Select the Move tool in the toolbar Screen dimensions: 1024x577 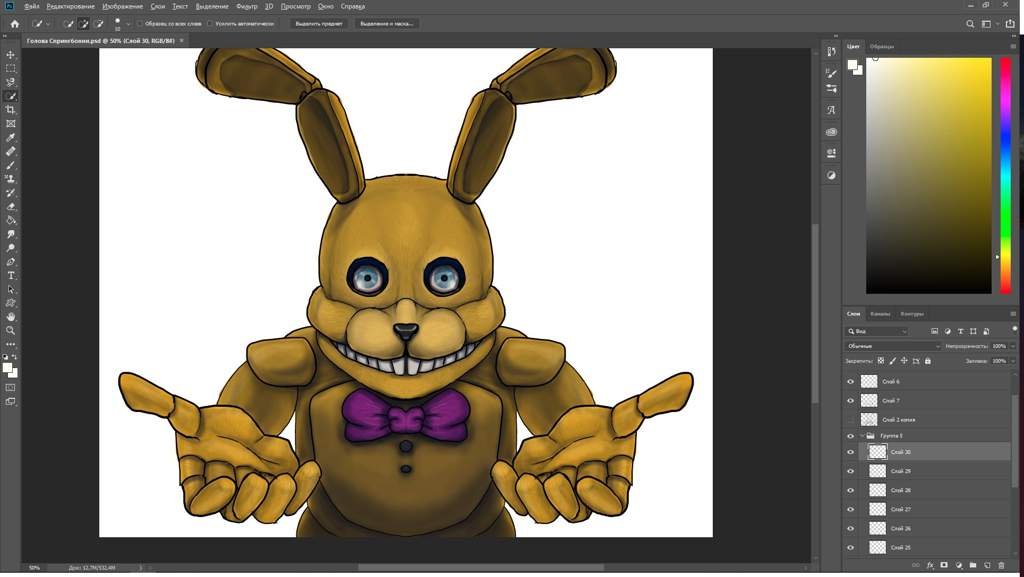10,55
